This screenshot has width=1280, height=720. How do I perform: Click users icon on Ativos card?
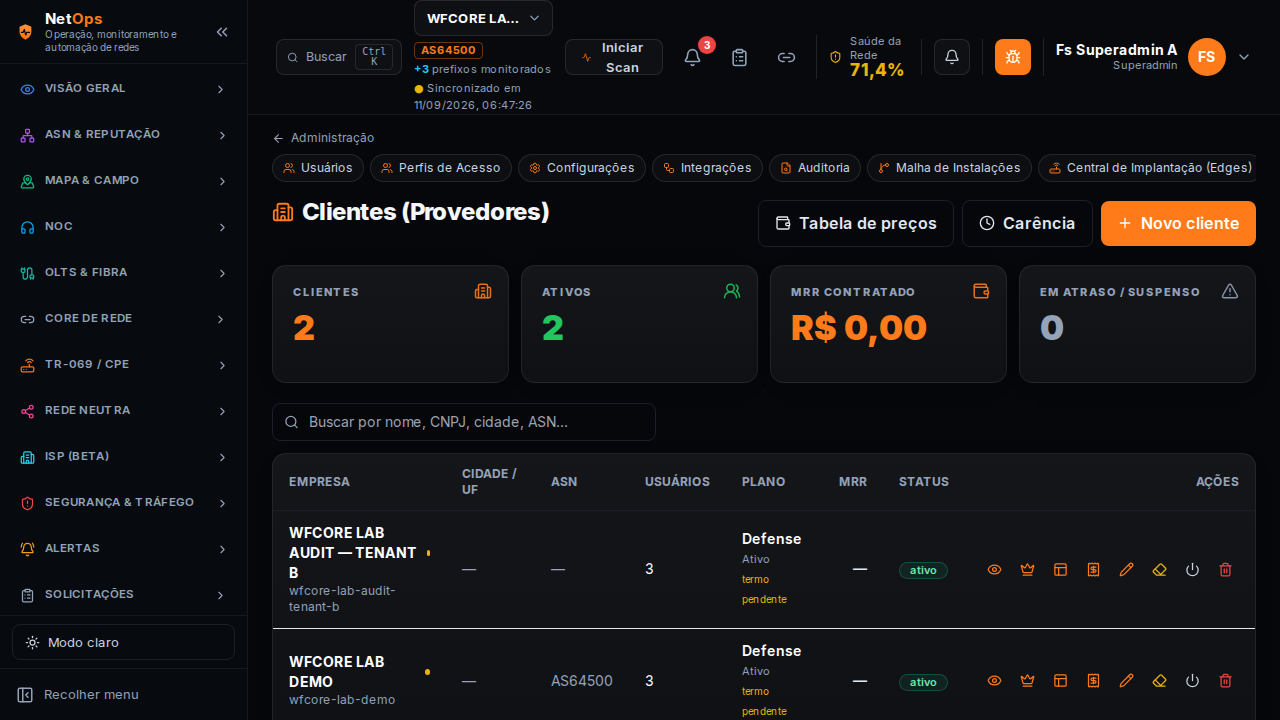(x=732, y=291)
